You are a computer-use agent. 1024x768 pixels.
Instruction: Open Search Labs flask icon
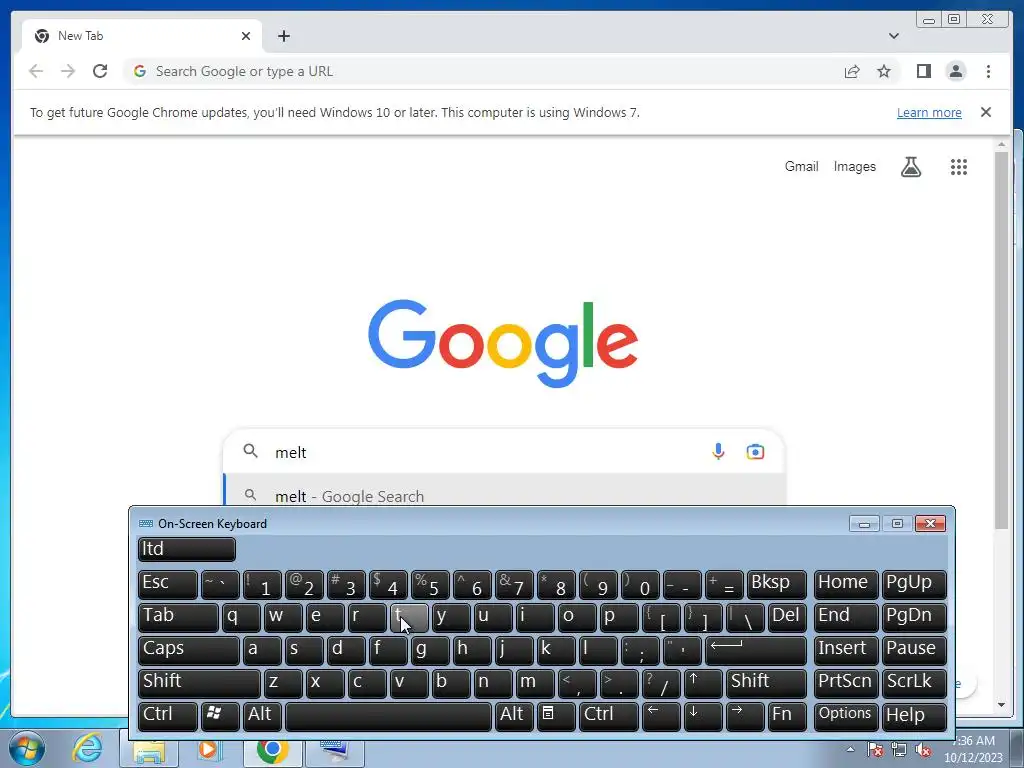911,167
